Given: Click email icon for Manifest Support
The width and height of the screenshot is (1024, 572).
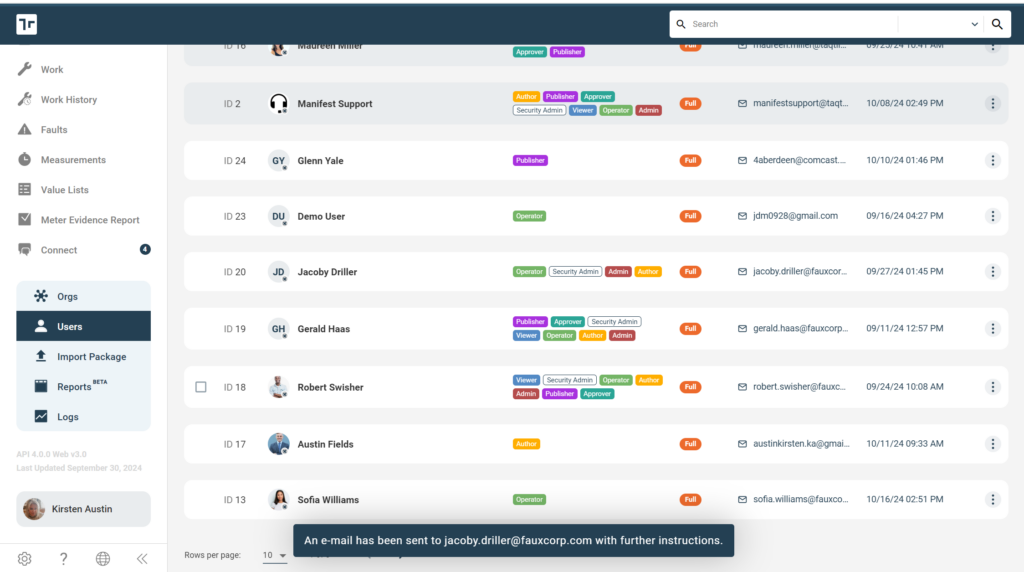Looking at the screenshot, I should [x=742, y=103].
